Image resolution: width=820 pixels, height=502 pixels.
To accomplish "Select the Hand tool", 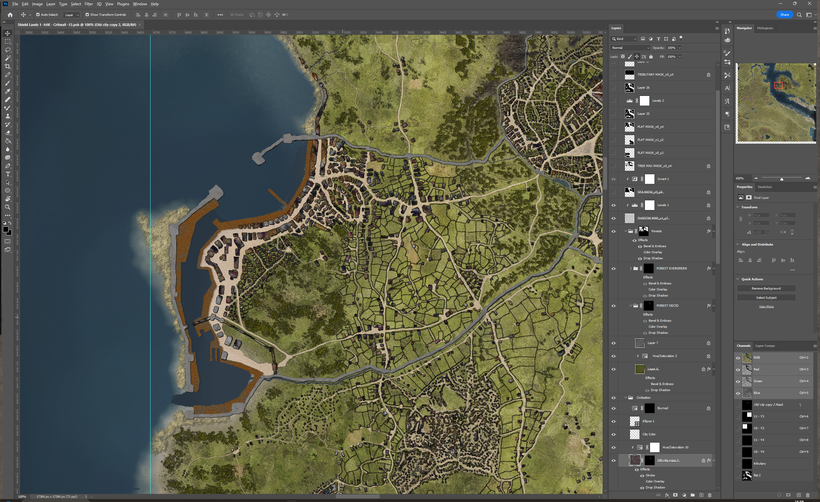I will pyautogui.click(x=7, y=199).
